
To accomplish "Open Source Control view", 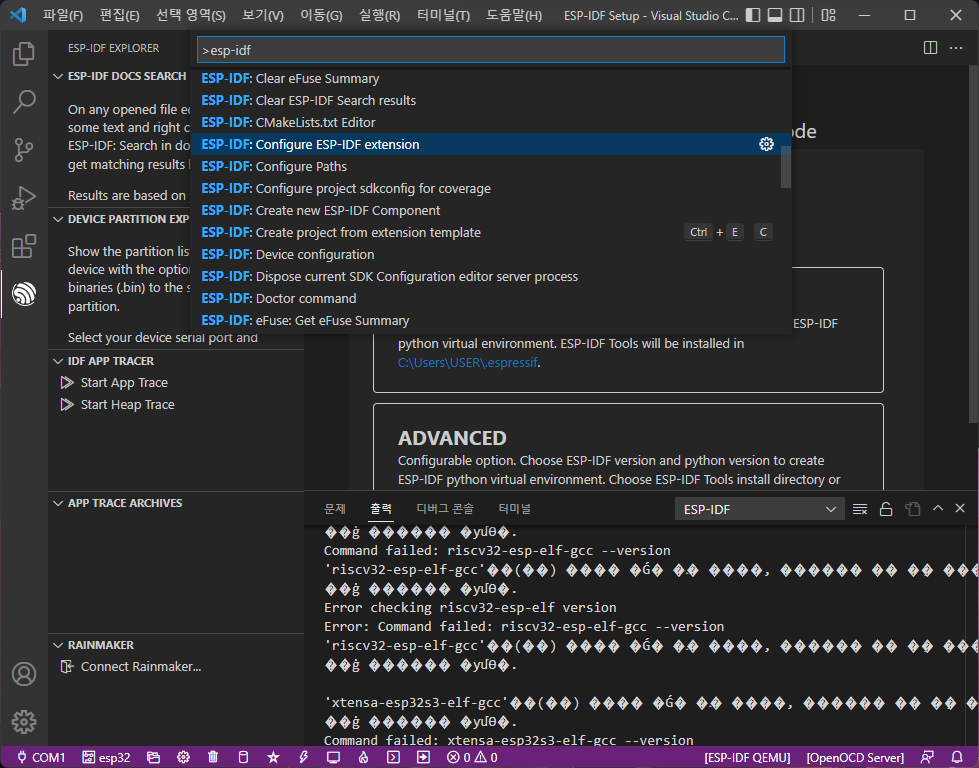I will click(x=24, y=150).
